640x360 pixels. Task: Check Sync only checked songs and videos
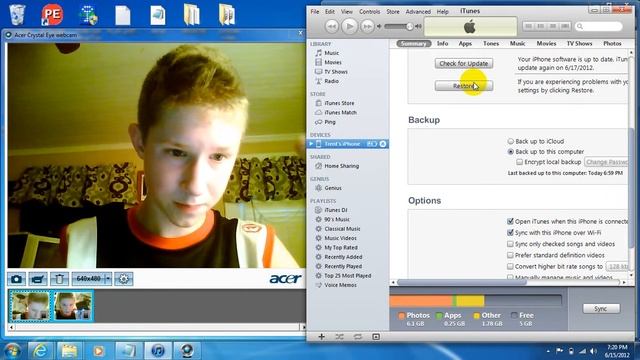510,244
